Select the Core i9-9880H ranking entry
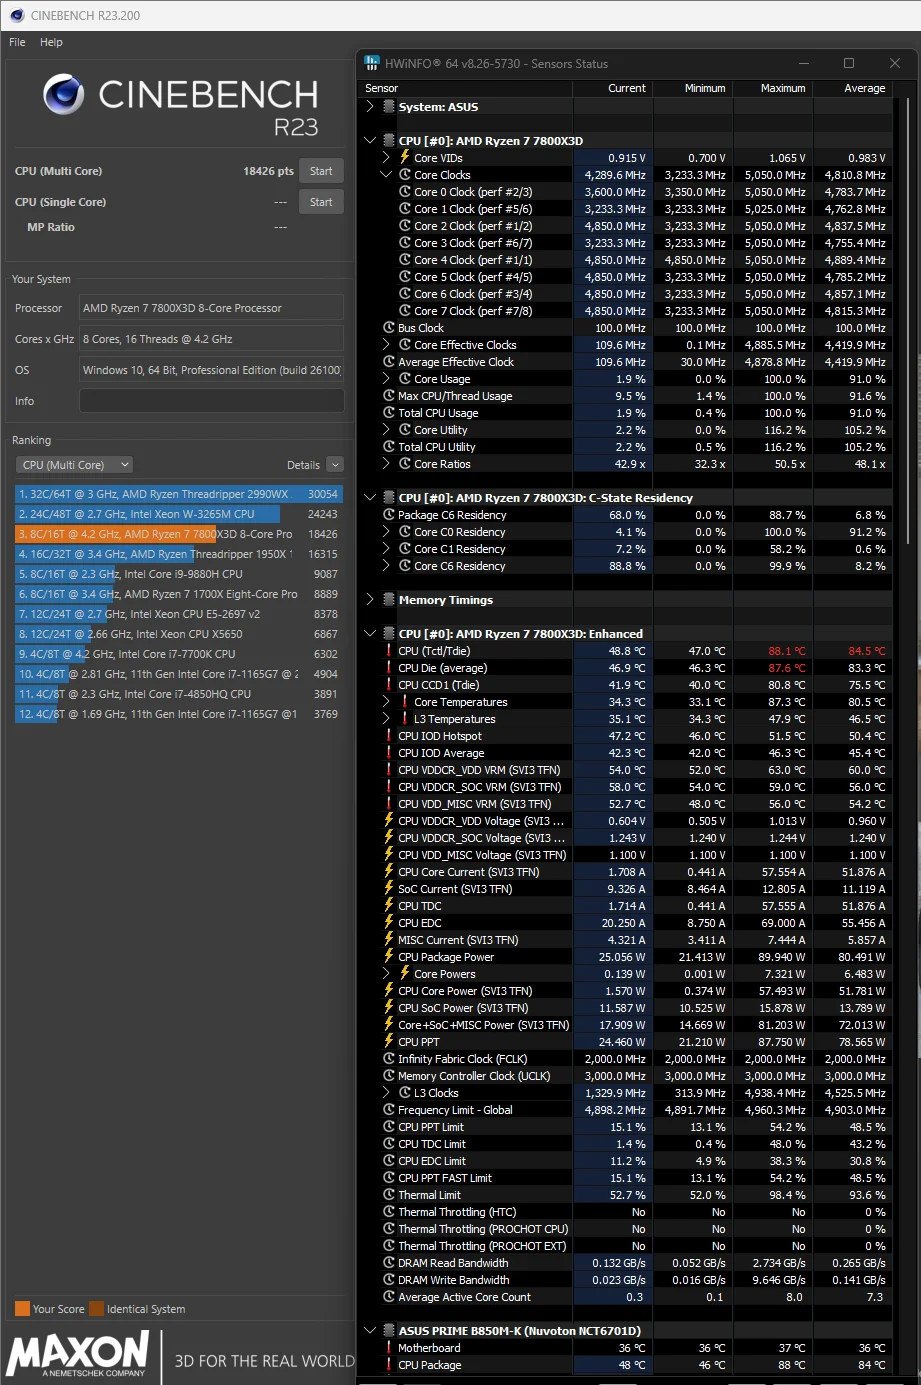 click(x=178, y=574)
